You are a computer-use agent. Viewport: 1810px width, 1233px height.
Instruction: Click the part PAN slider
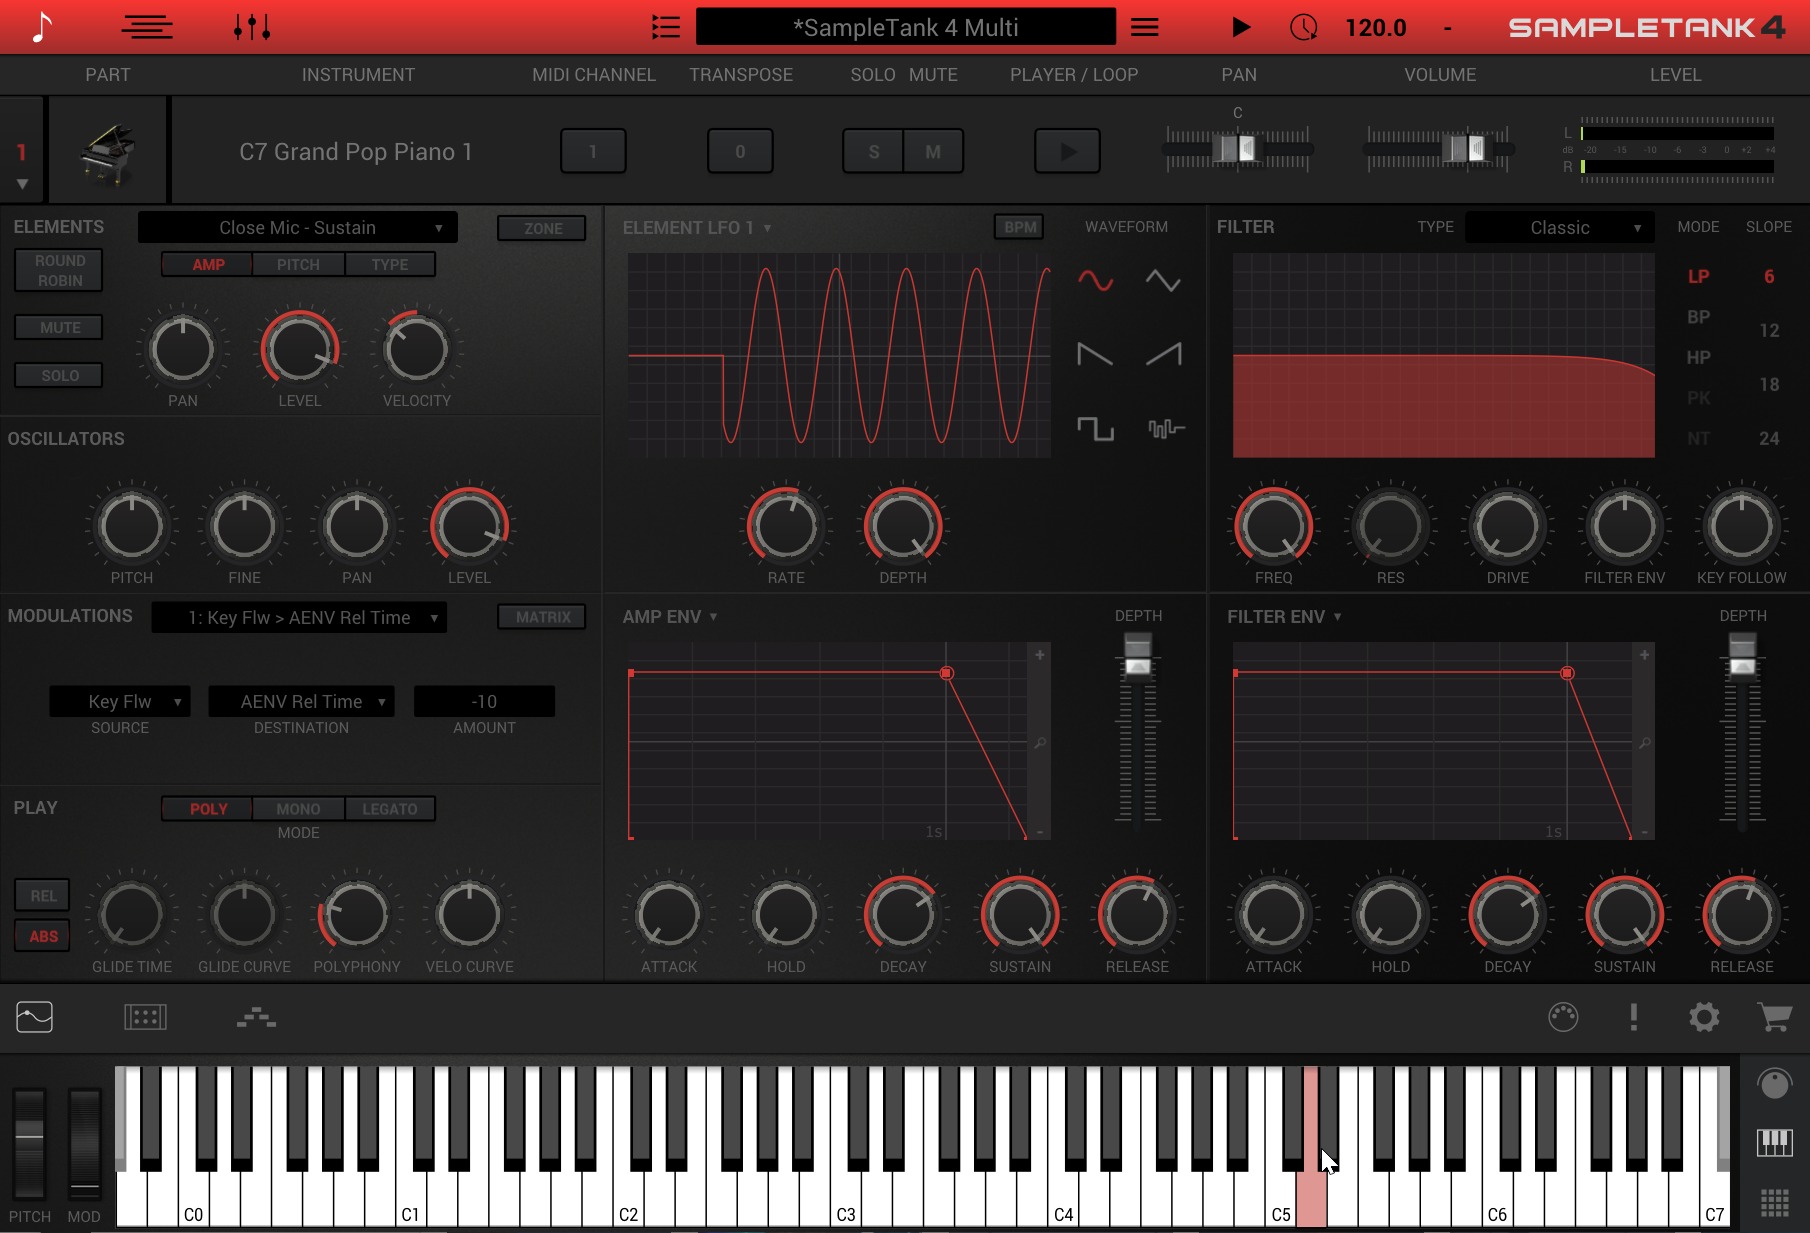(1238, 149)
